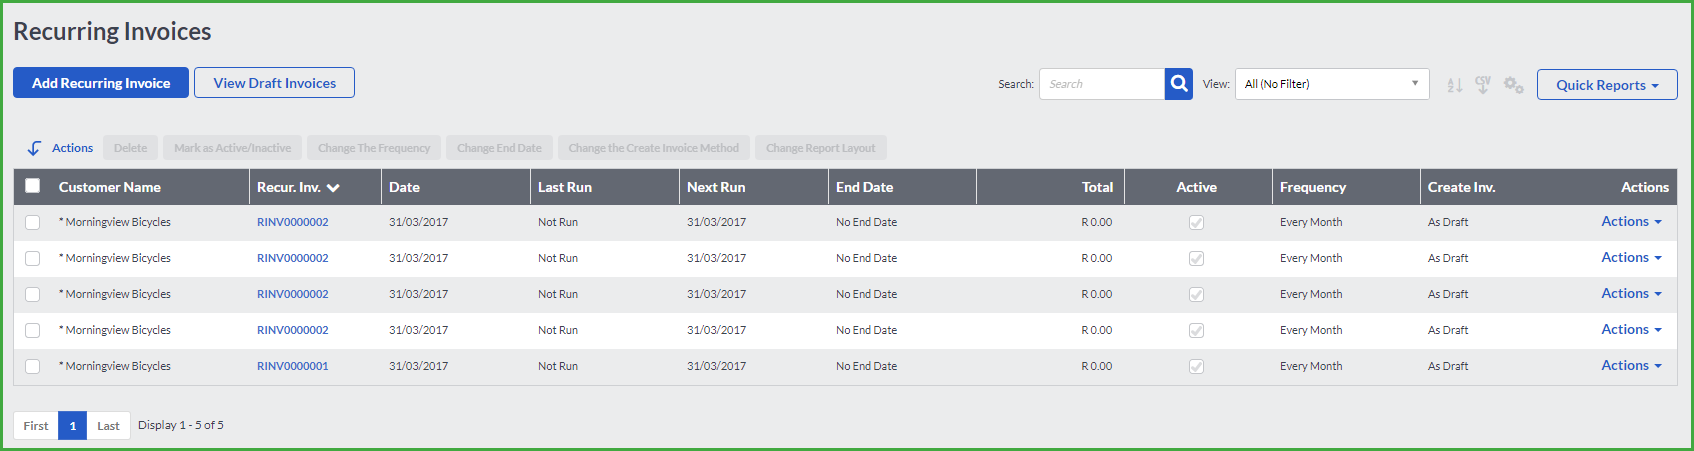Sort by End Date column header
This screenshot has height=451, width=1694.
[x=865, y=187]
